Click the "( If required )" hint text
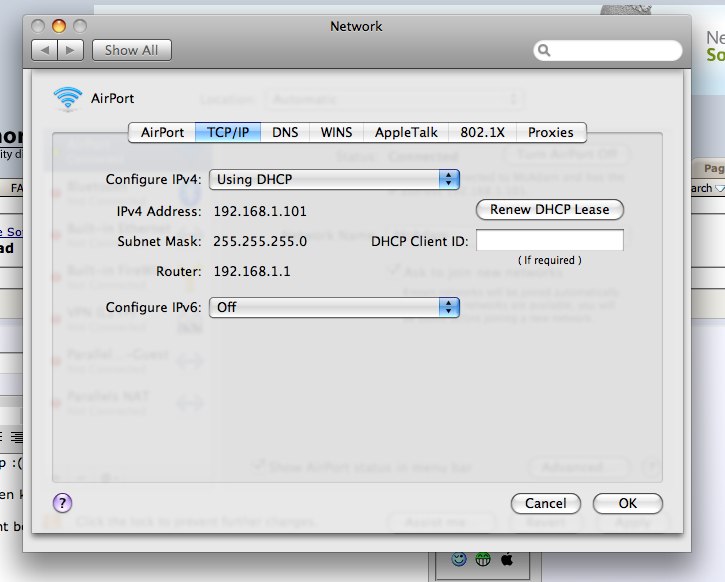 coord(550,260)
